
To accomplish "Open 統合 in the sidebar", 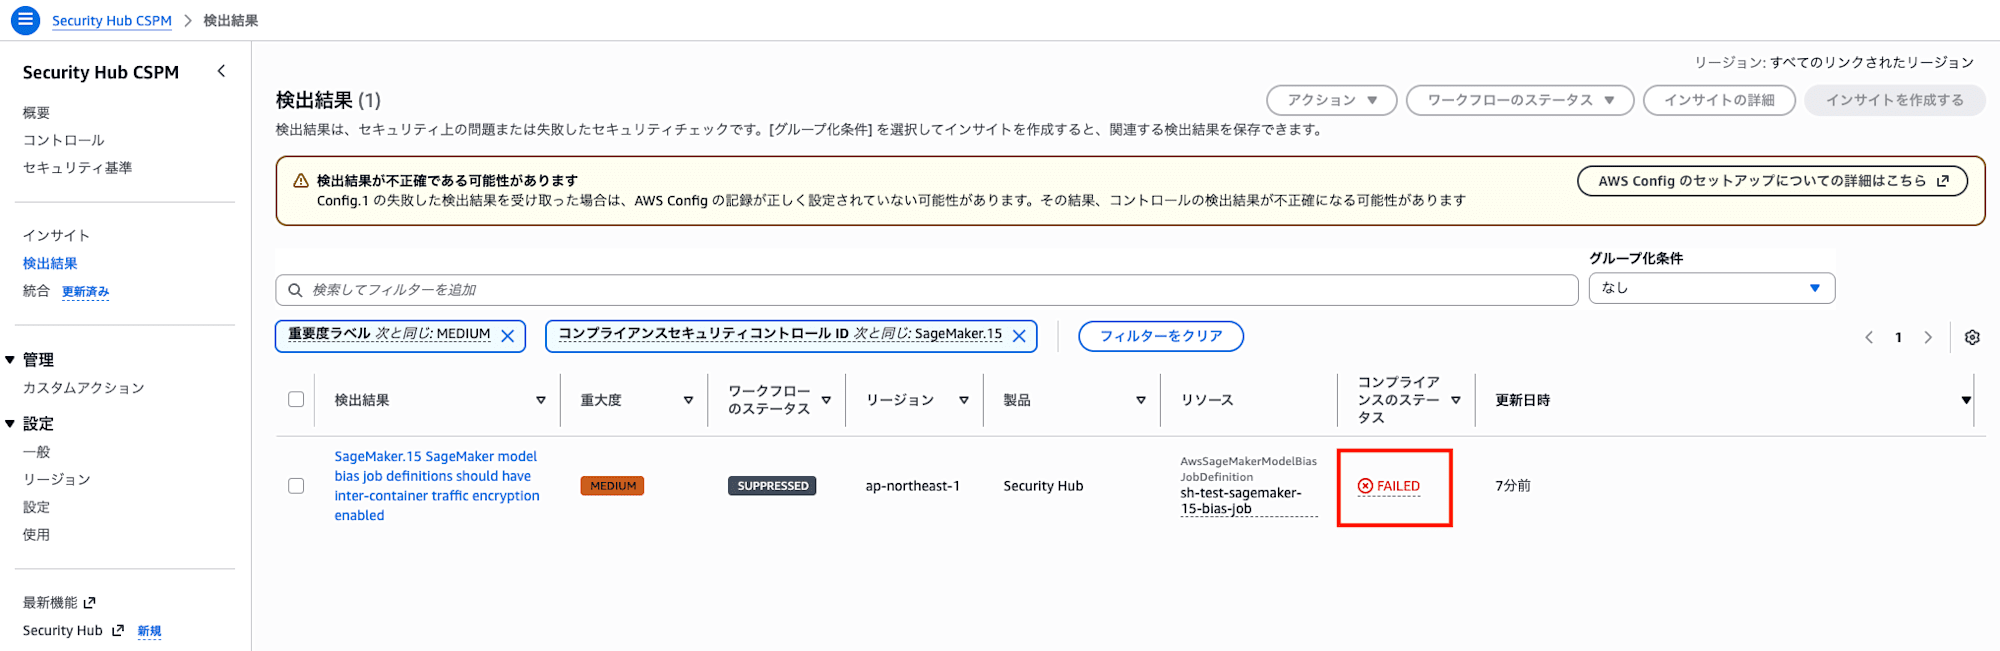I will click(x=36, y=291).
